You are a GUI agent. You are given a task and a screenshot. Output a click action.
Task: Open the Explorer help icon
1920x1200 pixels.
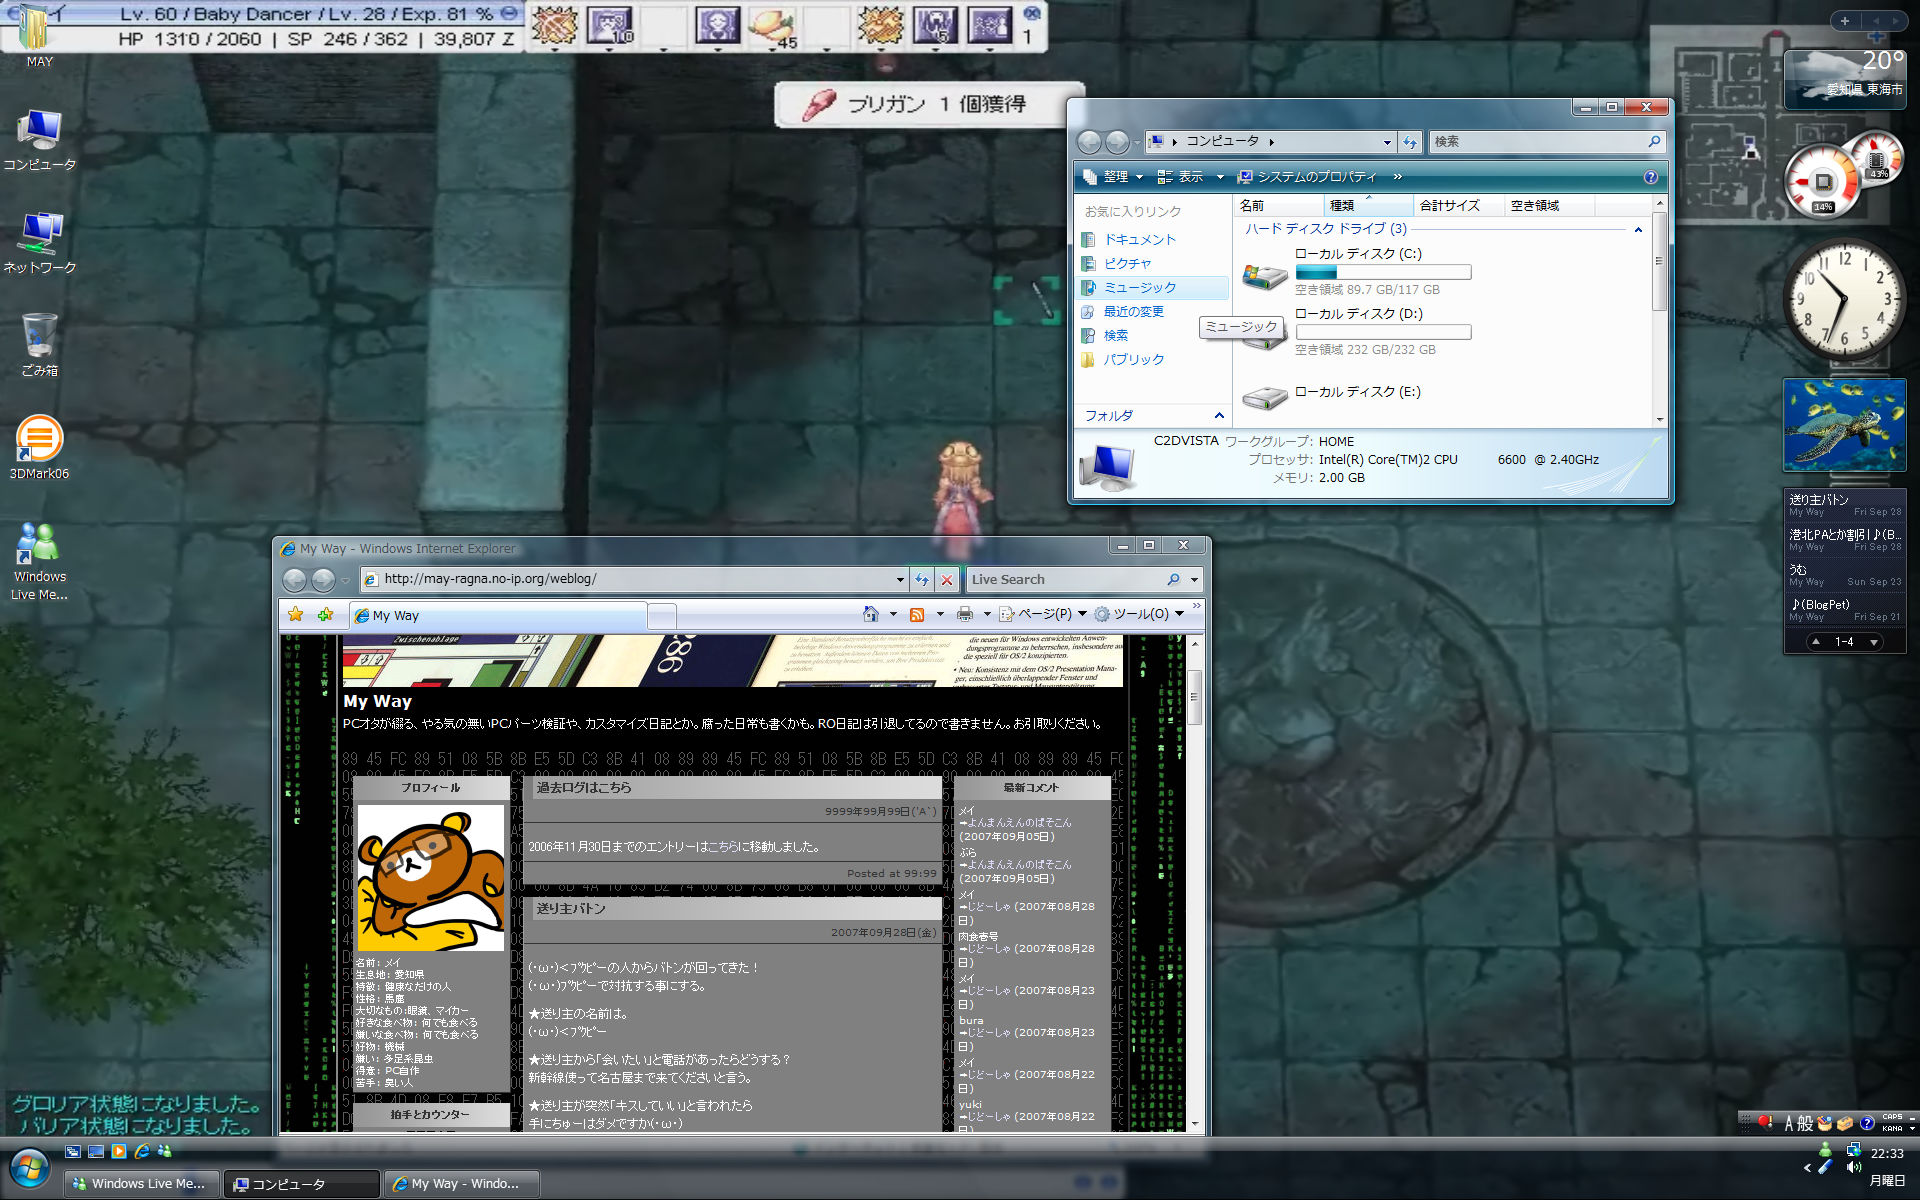[1650, 177]
